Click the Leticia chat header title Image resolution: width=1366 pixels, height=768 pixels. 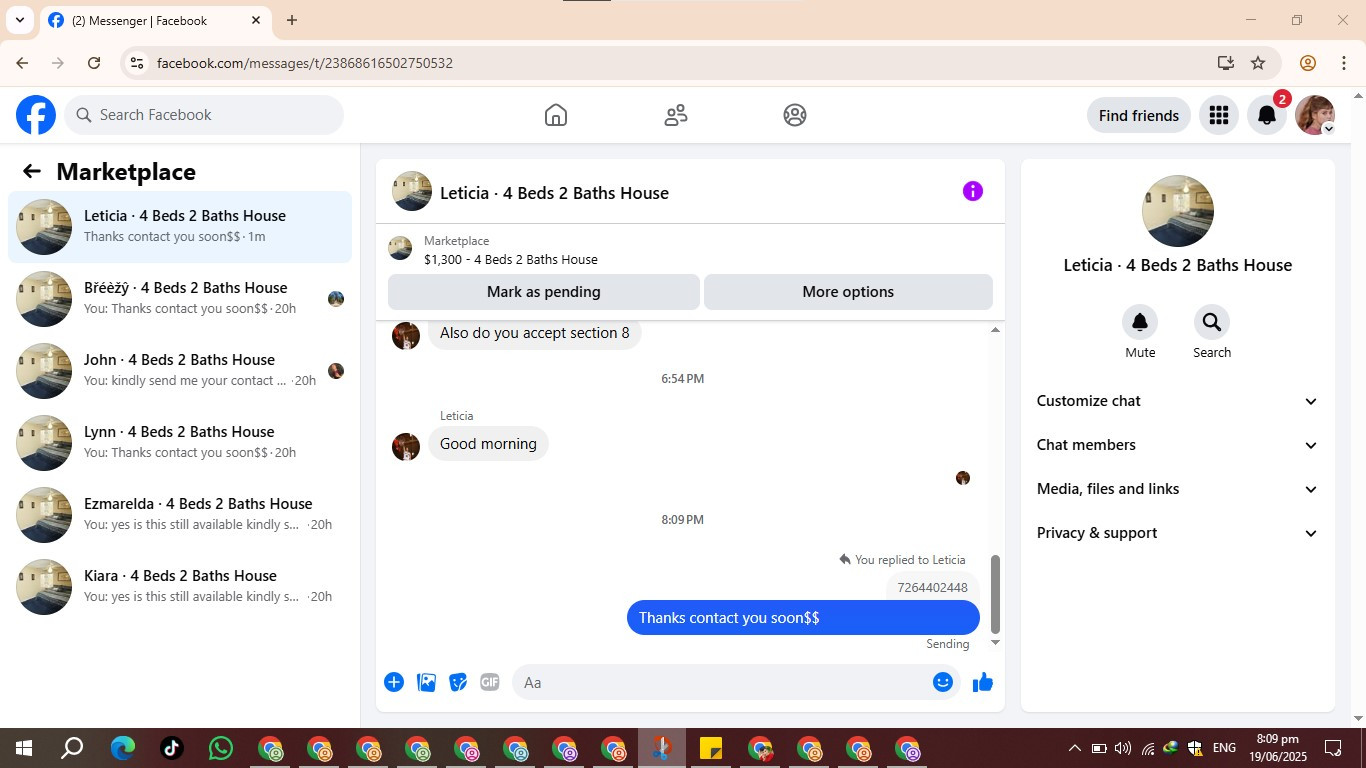tap(554, 193)
